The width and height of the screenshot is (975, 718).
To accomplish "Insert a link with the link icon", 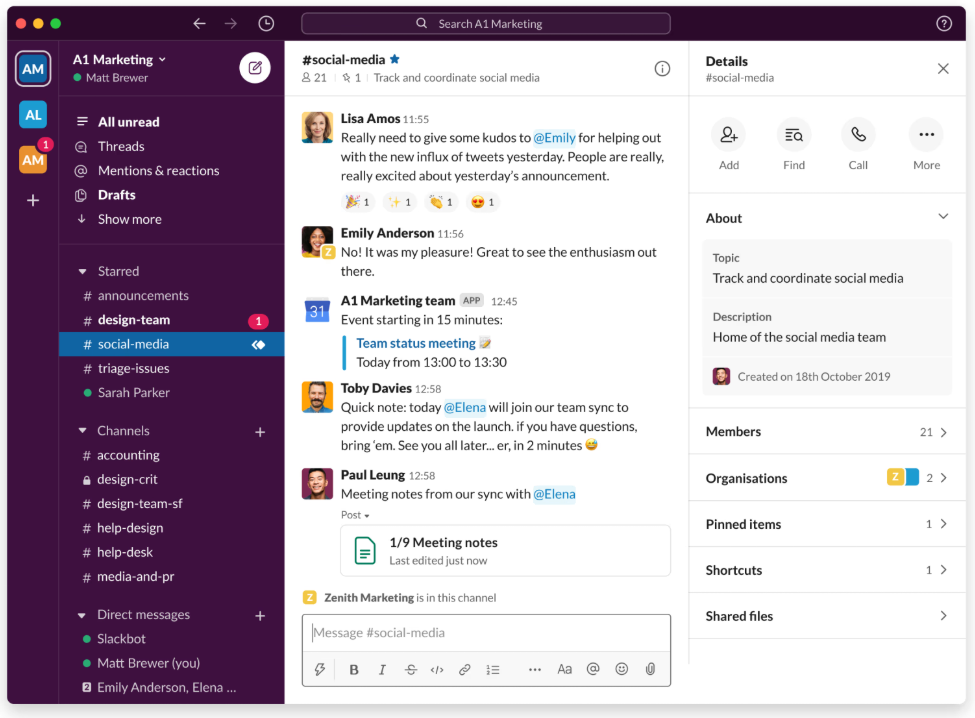I will point(464,670).
